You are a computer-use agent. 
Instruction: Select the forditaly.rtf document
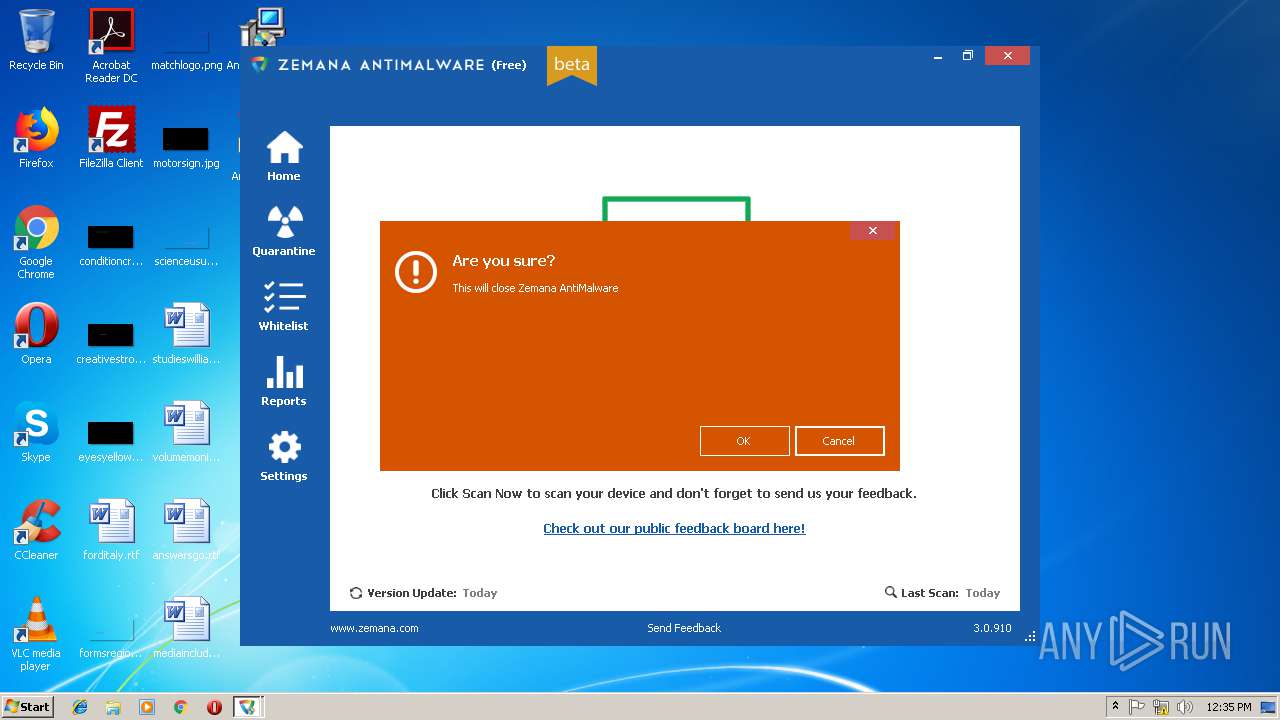(111, 530)
